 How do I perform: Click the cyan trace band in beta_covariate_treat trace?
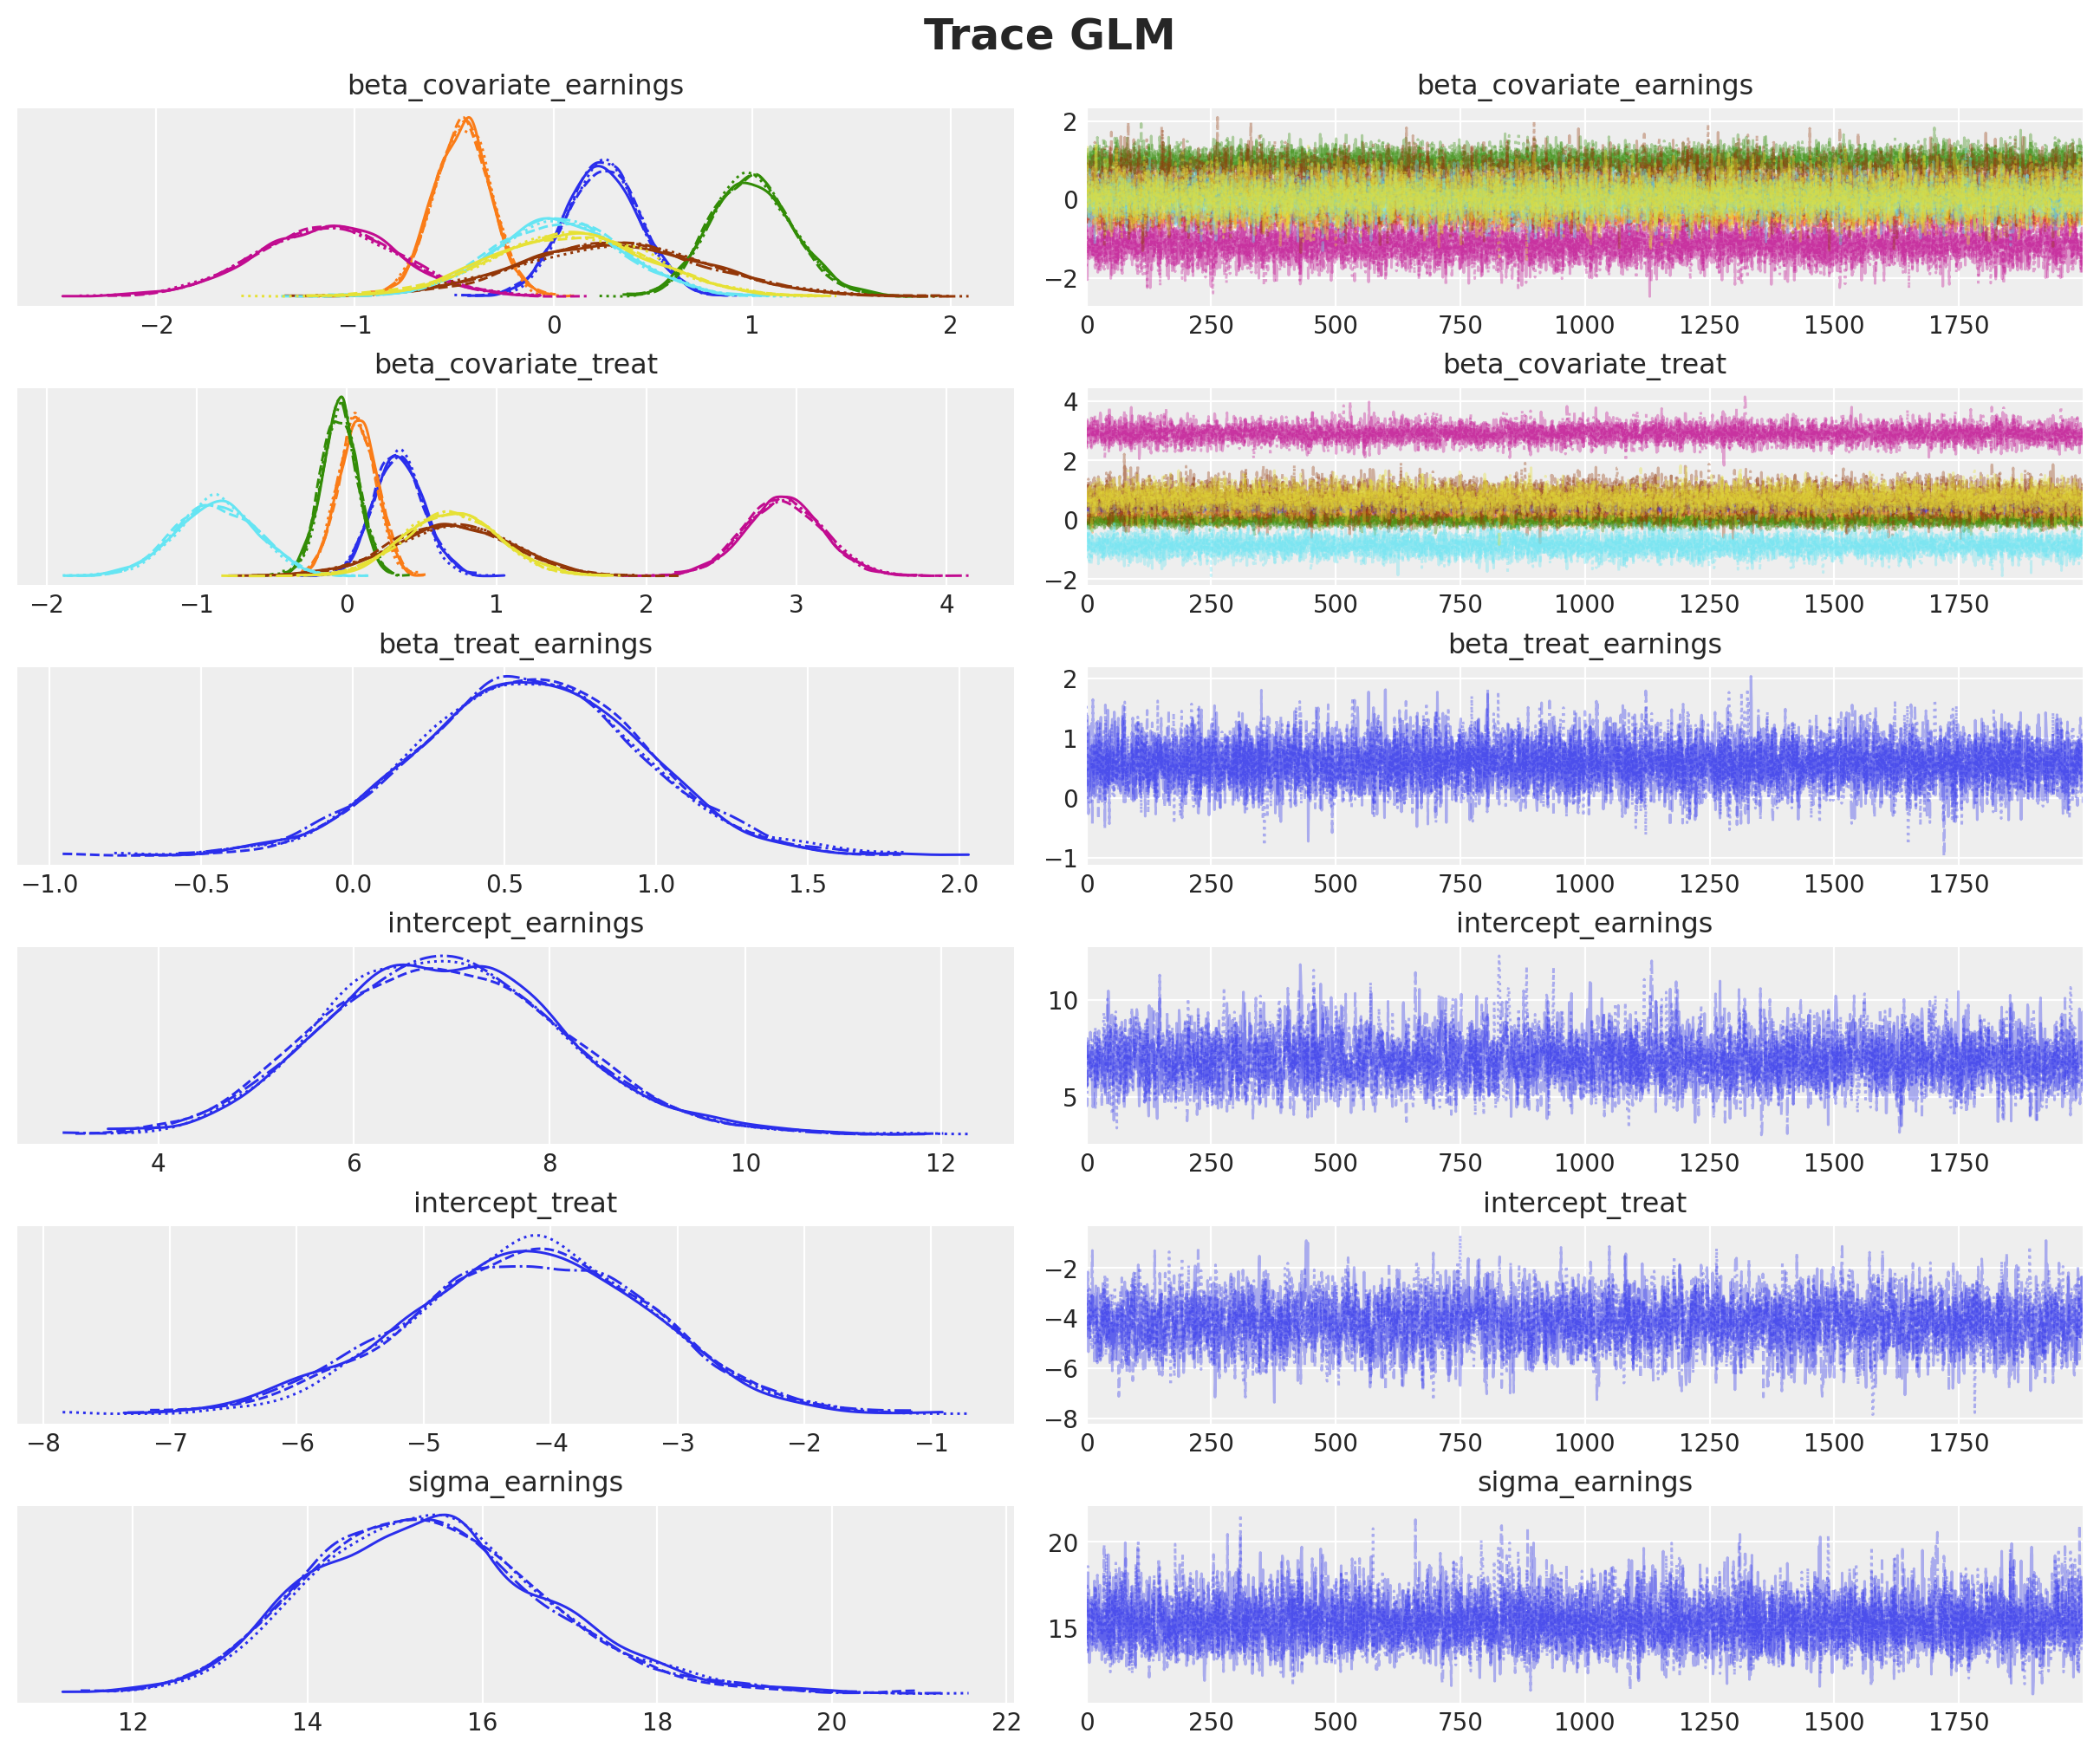tap(1584, 548)
